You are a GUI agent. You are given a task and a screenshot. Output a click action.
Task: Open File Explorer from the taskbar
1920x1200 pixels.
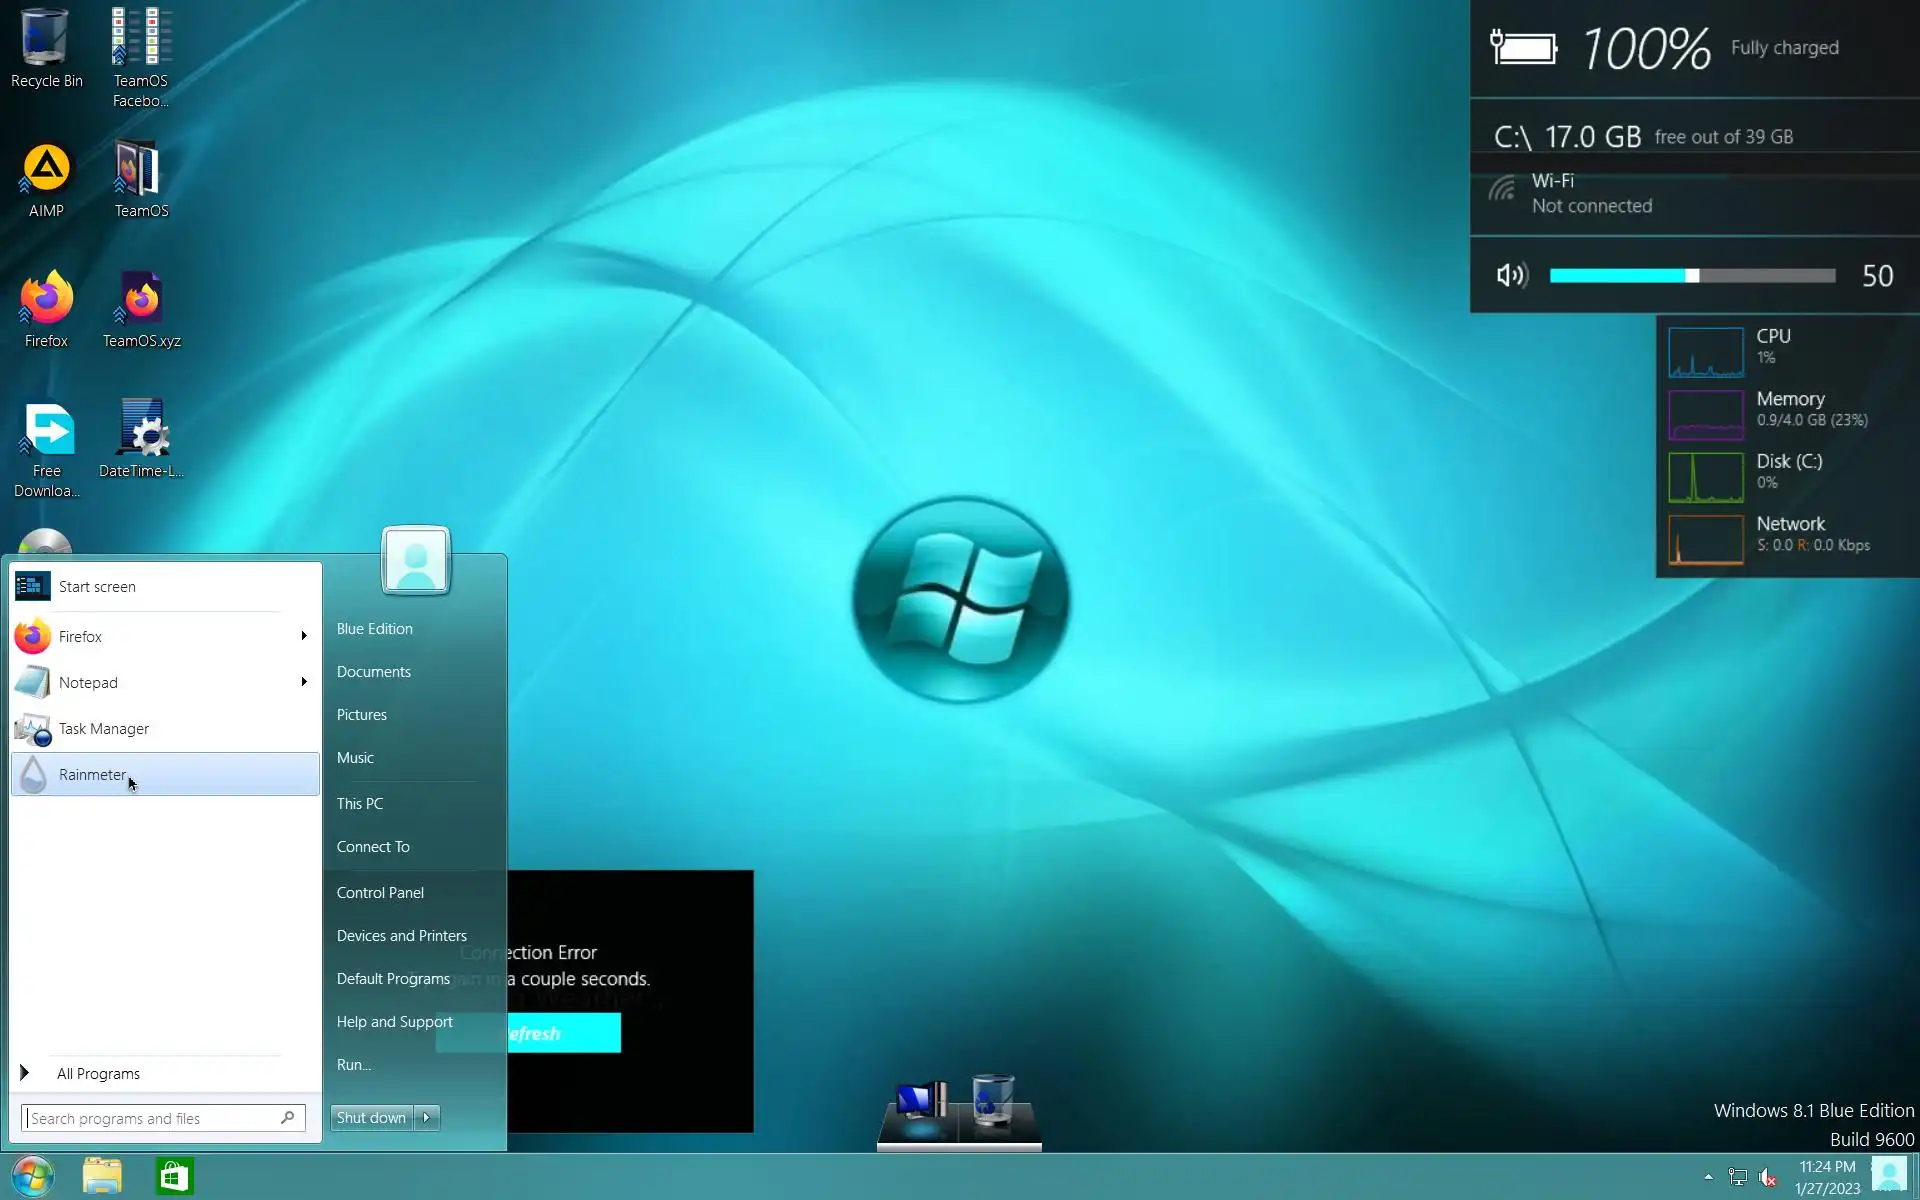102,1176
